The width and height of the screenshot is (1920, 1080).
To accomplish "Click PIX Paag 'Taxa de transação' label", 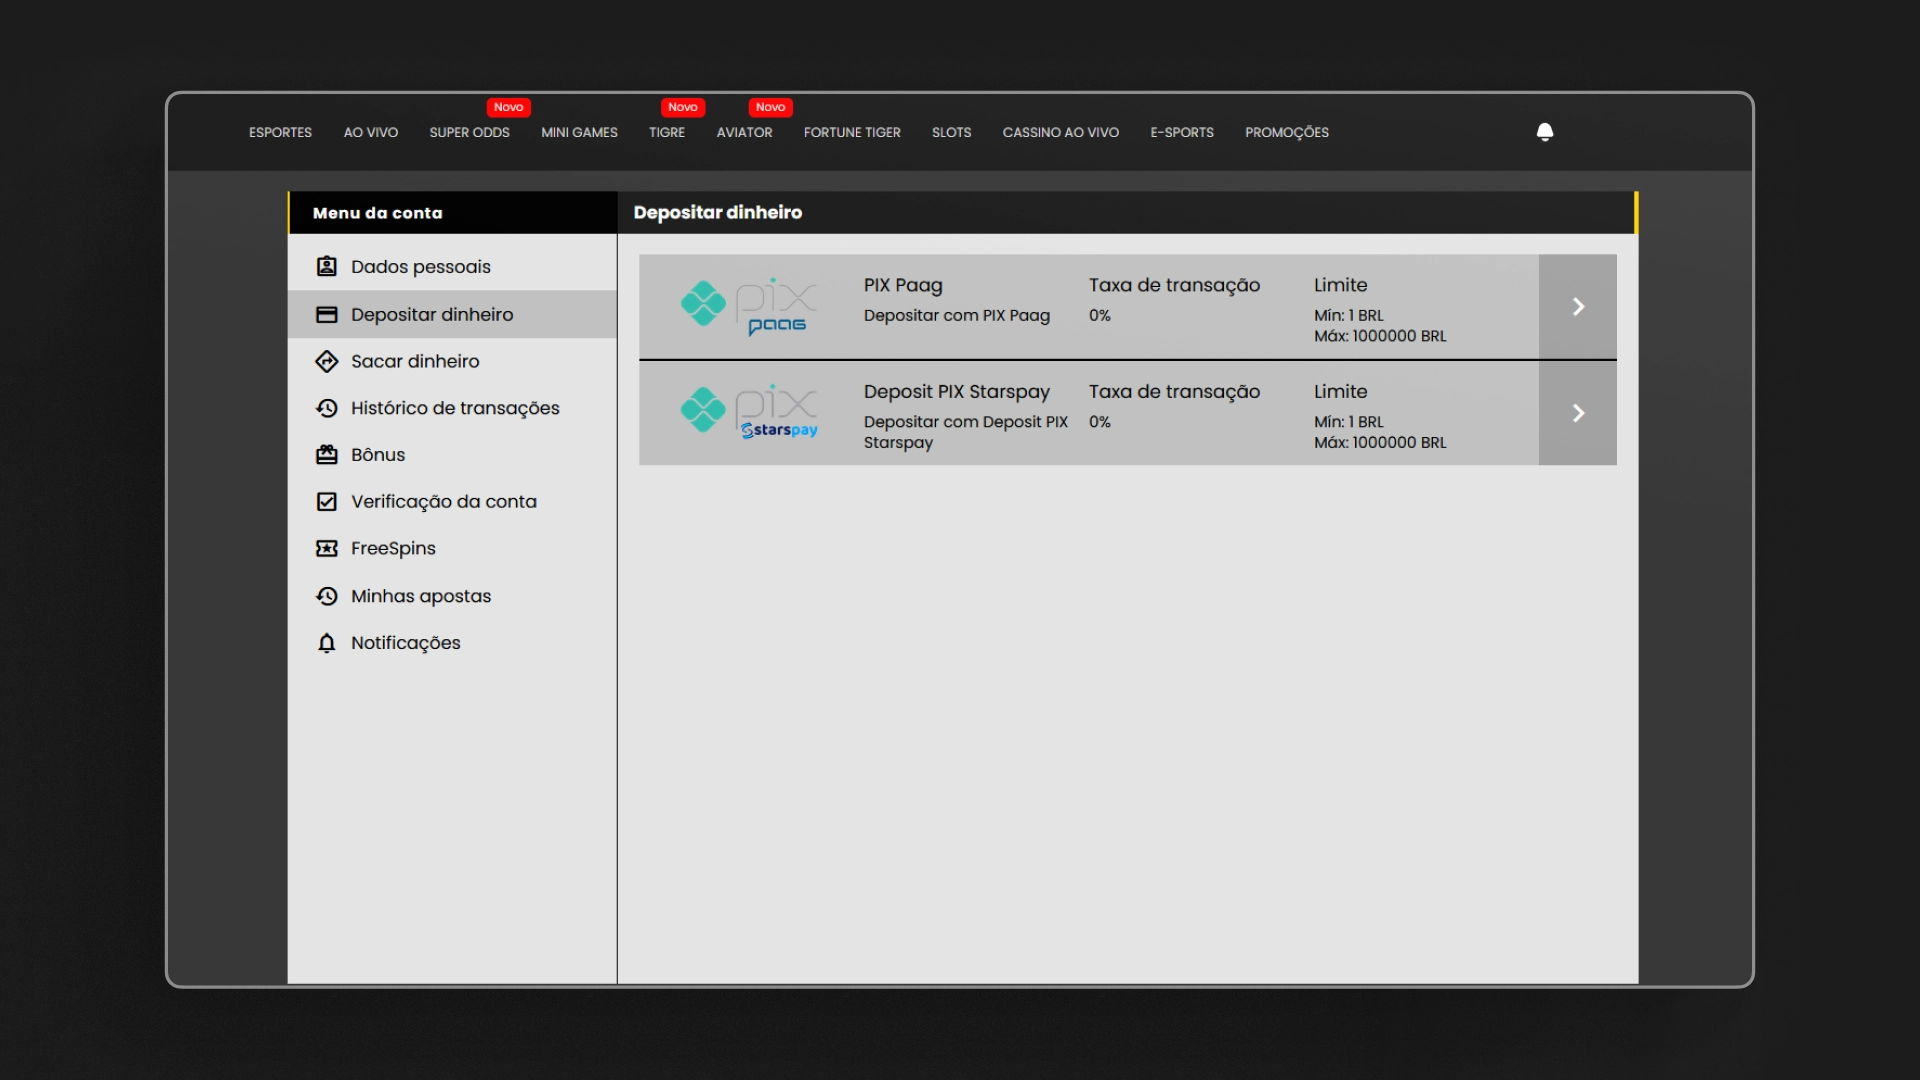I will click(x=1174, y=285).
